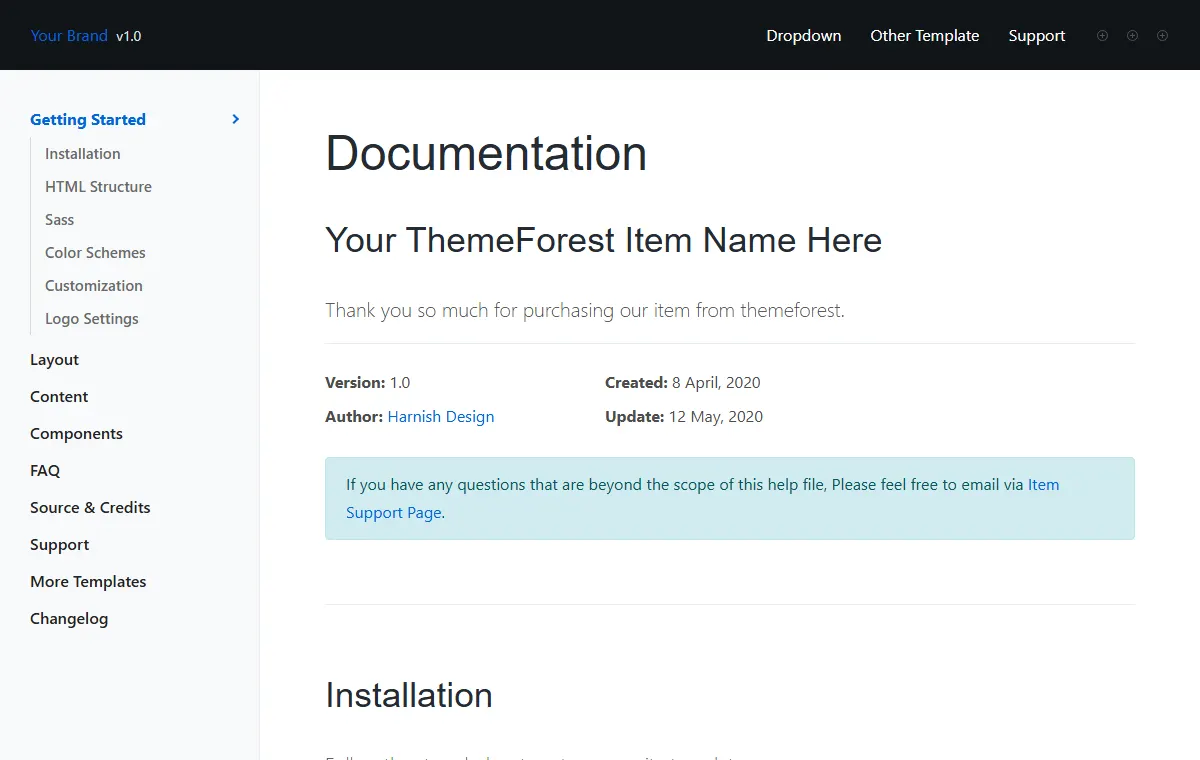1200x760 pixels.
Task: Expand the Components sidebar section
Action: [x=76, y=433]
